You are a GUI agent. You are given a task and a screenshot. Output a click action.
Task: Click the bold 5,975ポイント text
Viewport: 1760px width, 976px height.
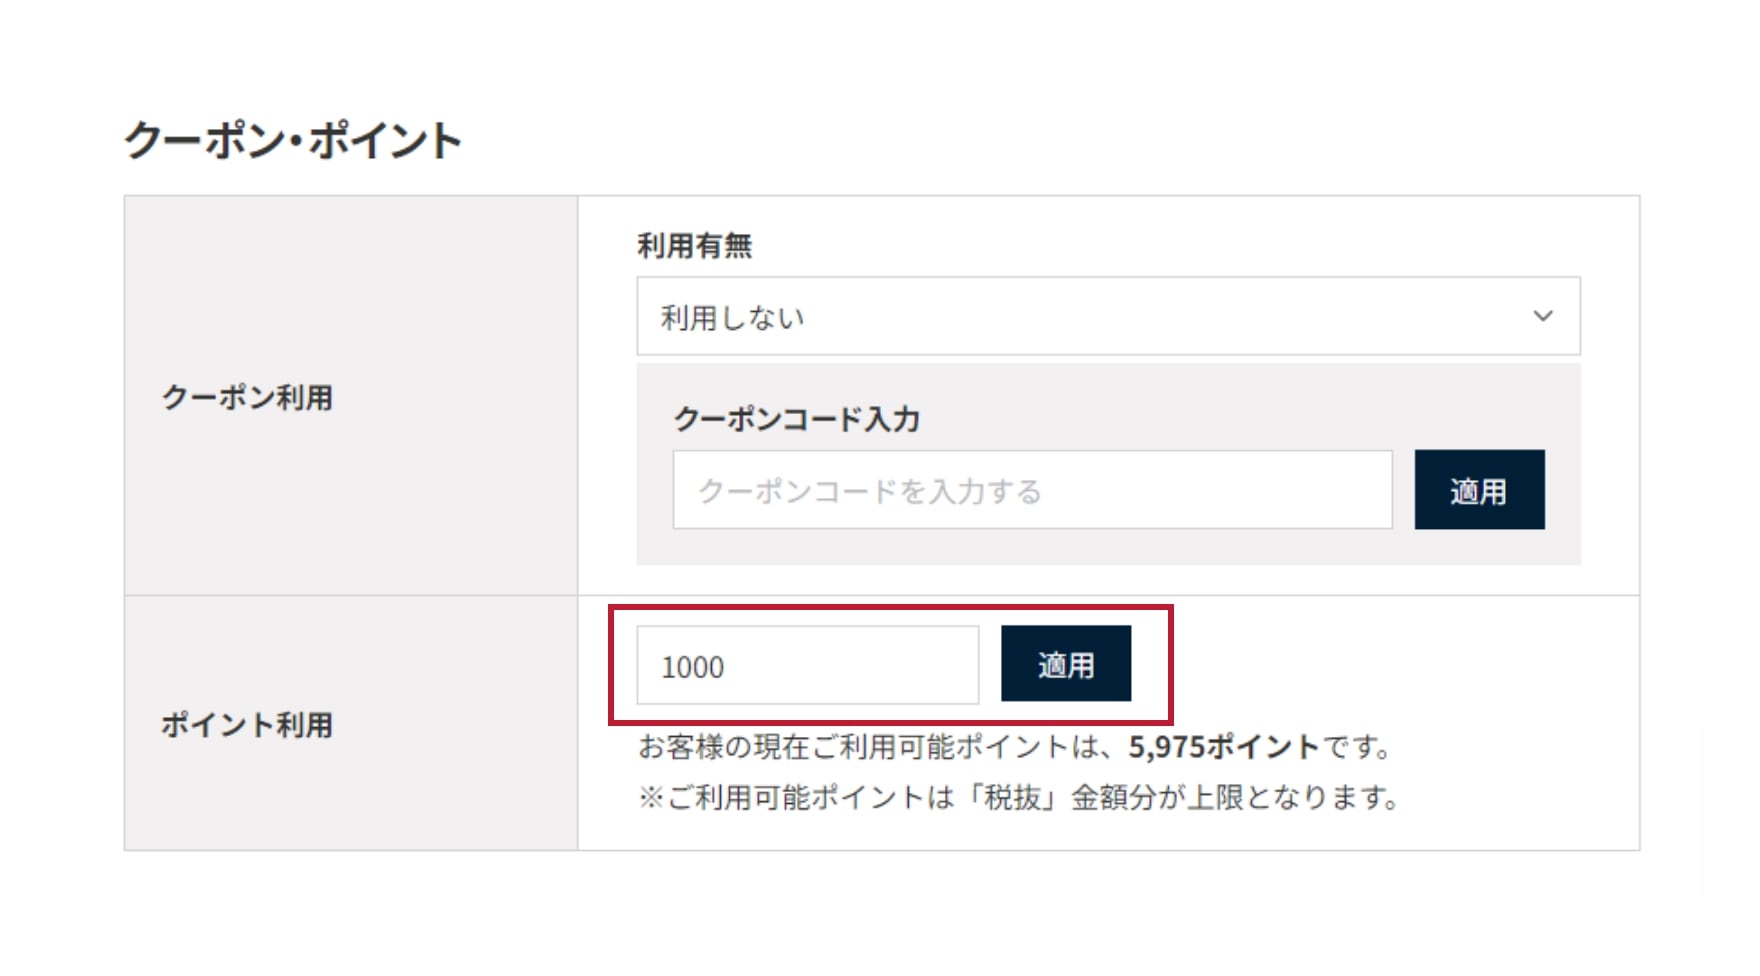coord(1224,747)
